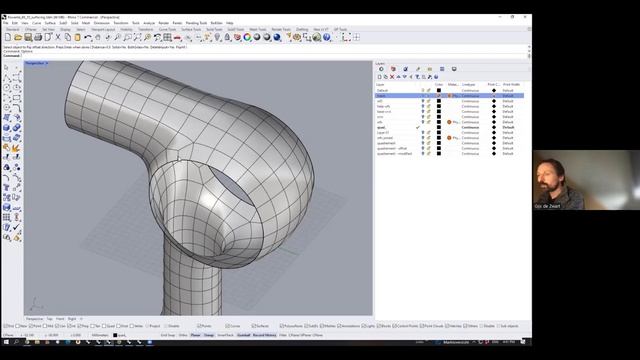Click the Copy to clipboard icon
Image resolution: width=640 pixels, height=360 pixels.
tap(68, 38)
